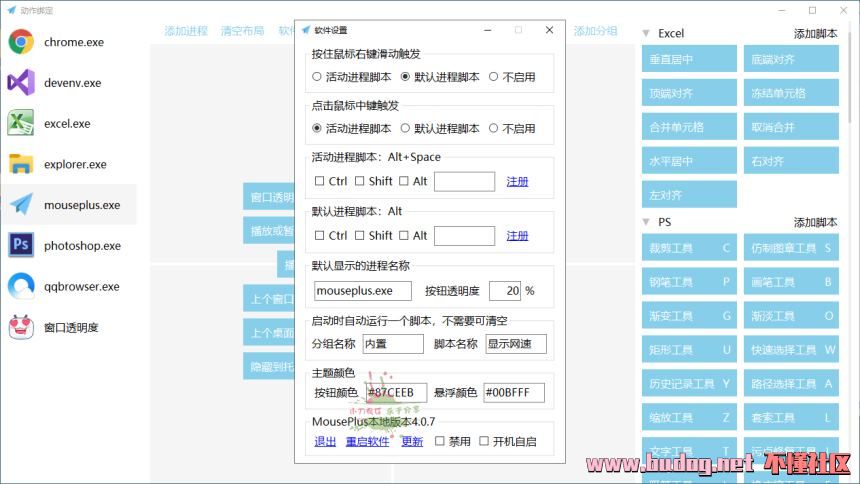Click 添加脚本 next to the Excel group
The image size is (860, 484).
[815, 33]
